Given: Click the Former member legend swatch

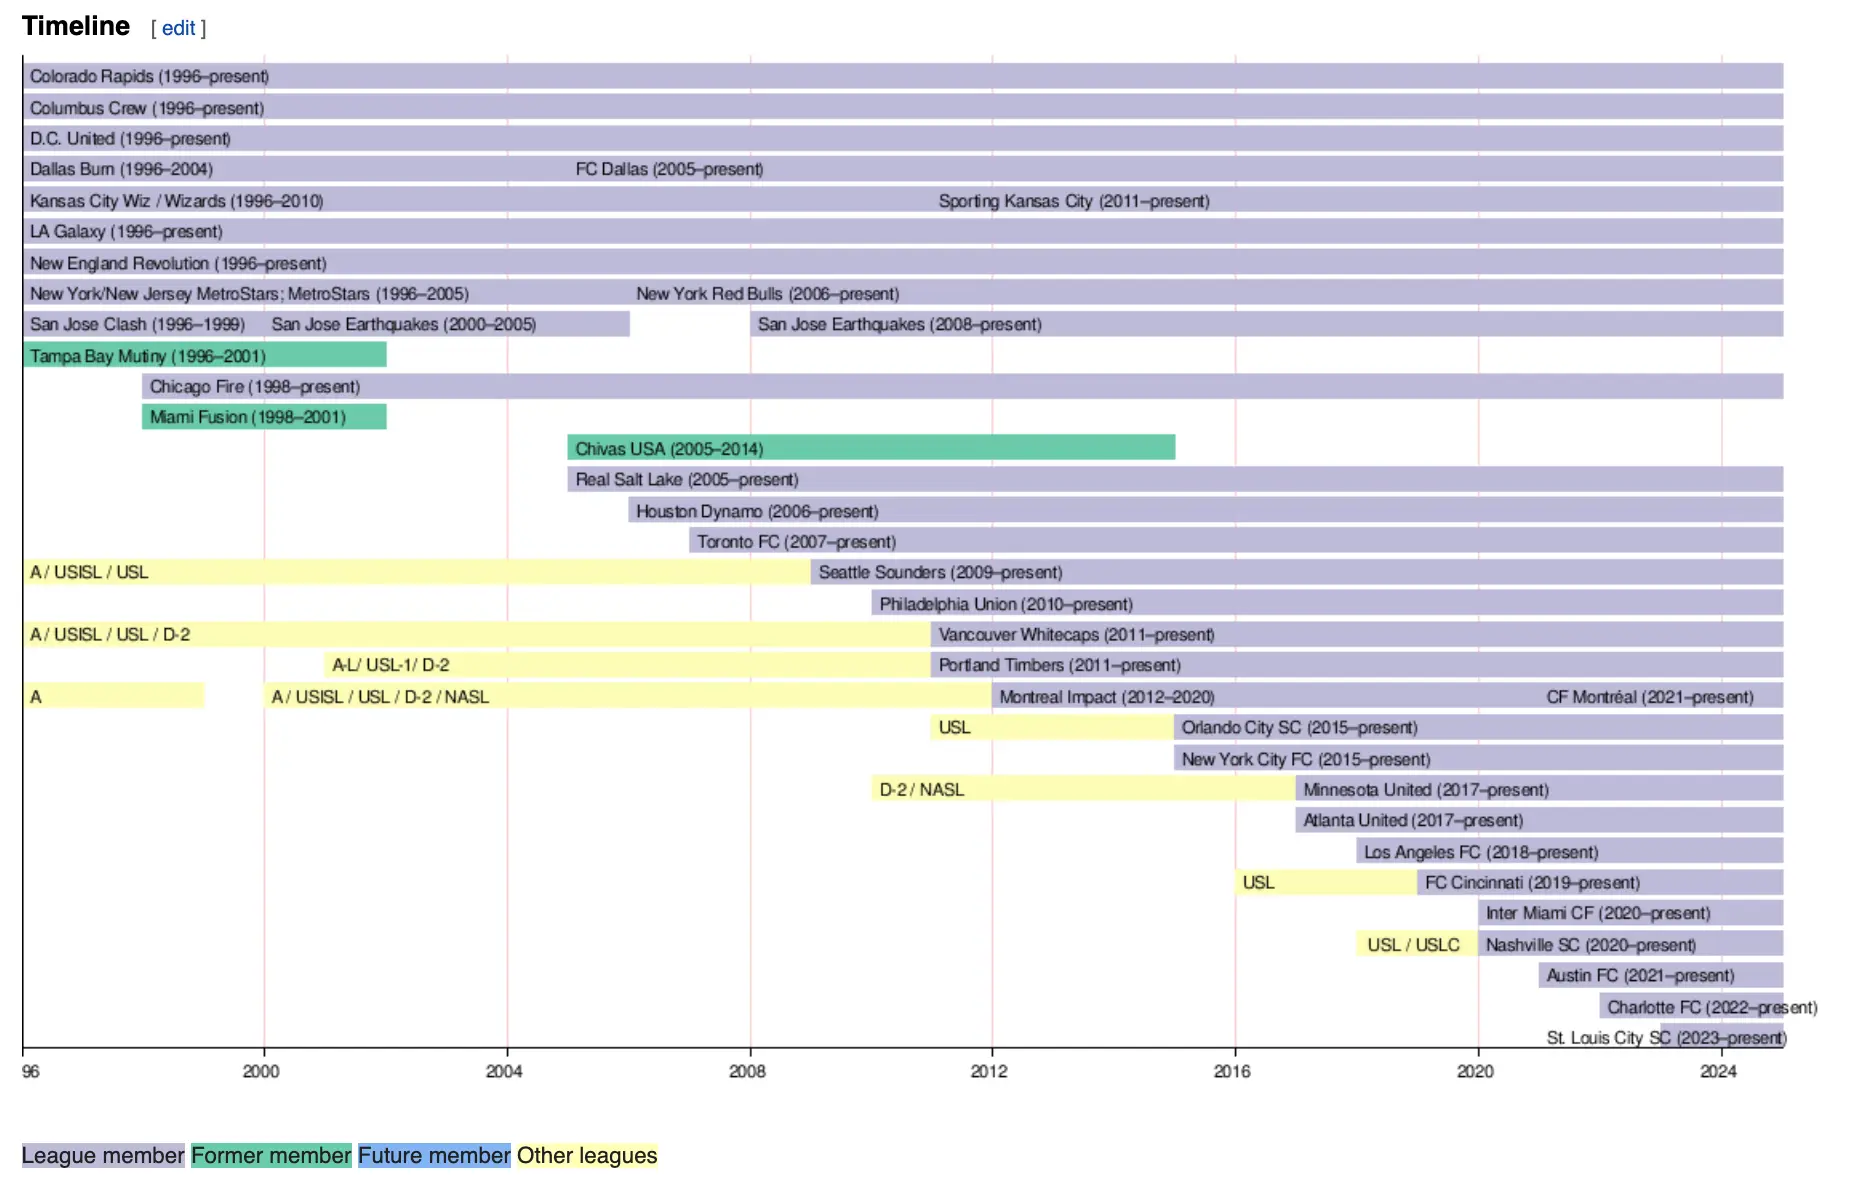Looking at the screenshot, I should tap(271, 1156).
